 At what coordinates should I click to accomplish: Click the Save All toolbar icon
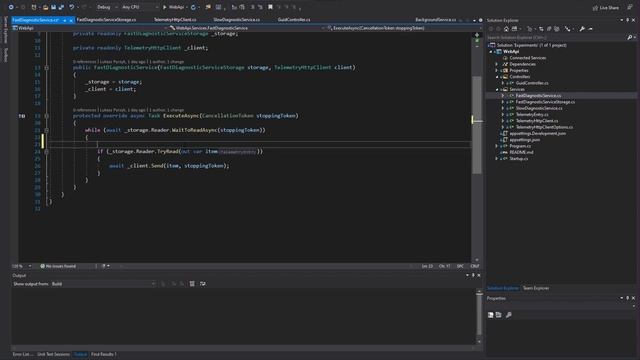[61, 7]
